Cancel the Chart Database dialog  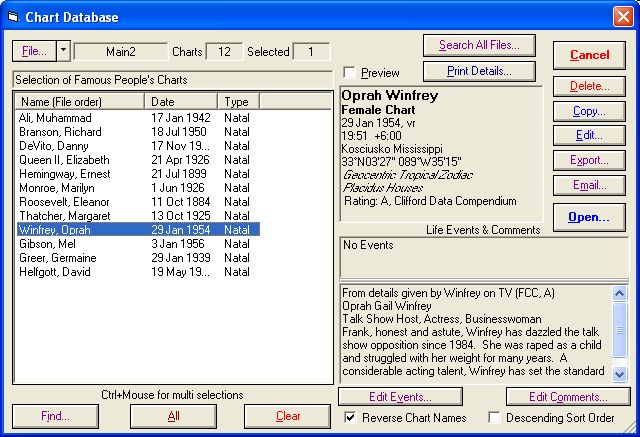(589, 55)
